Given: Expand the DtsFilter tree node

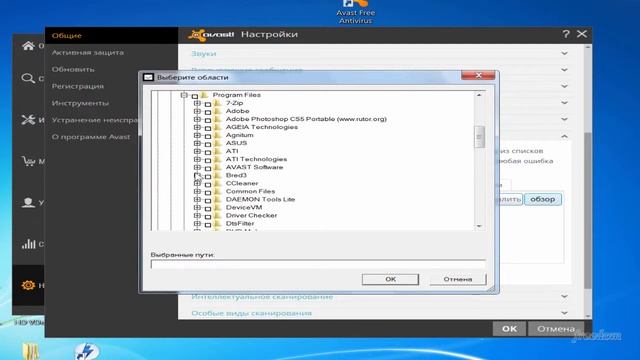Looking at the screenshot, I should 197,223.
